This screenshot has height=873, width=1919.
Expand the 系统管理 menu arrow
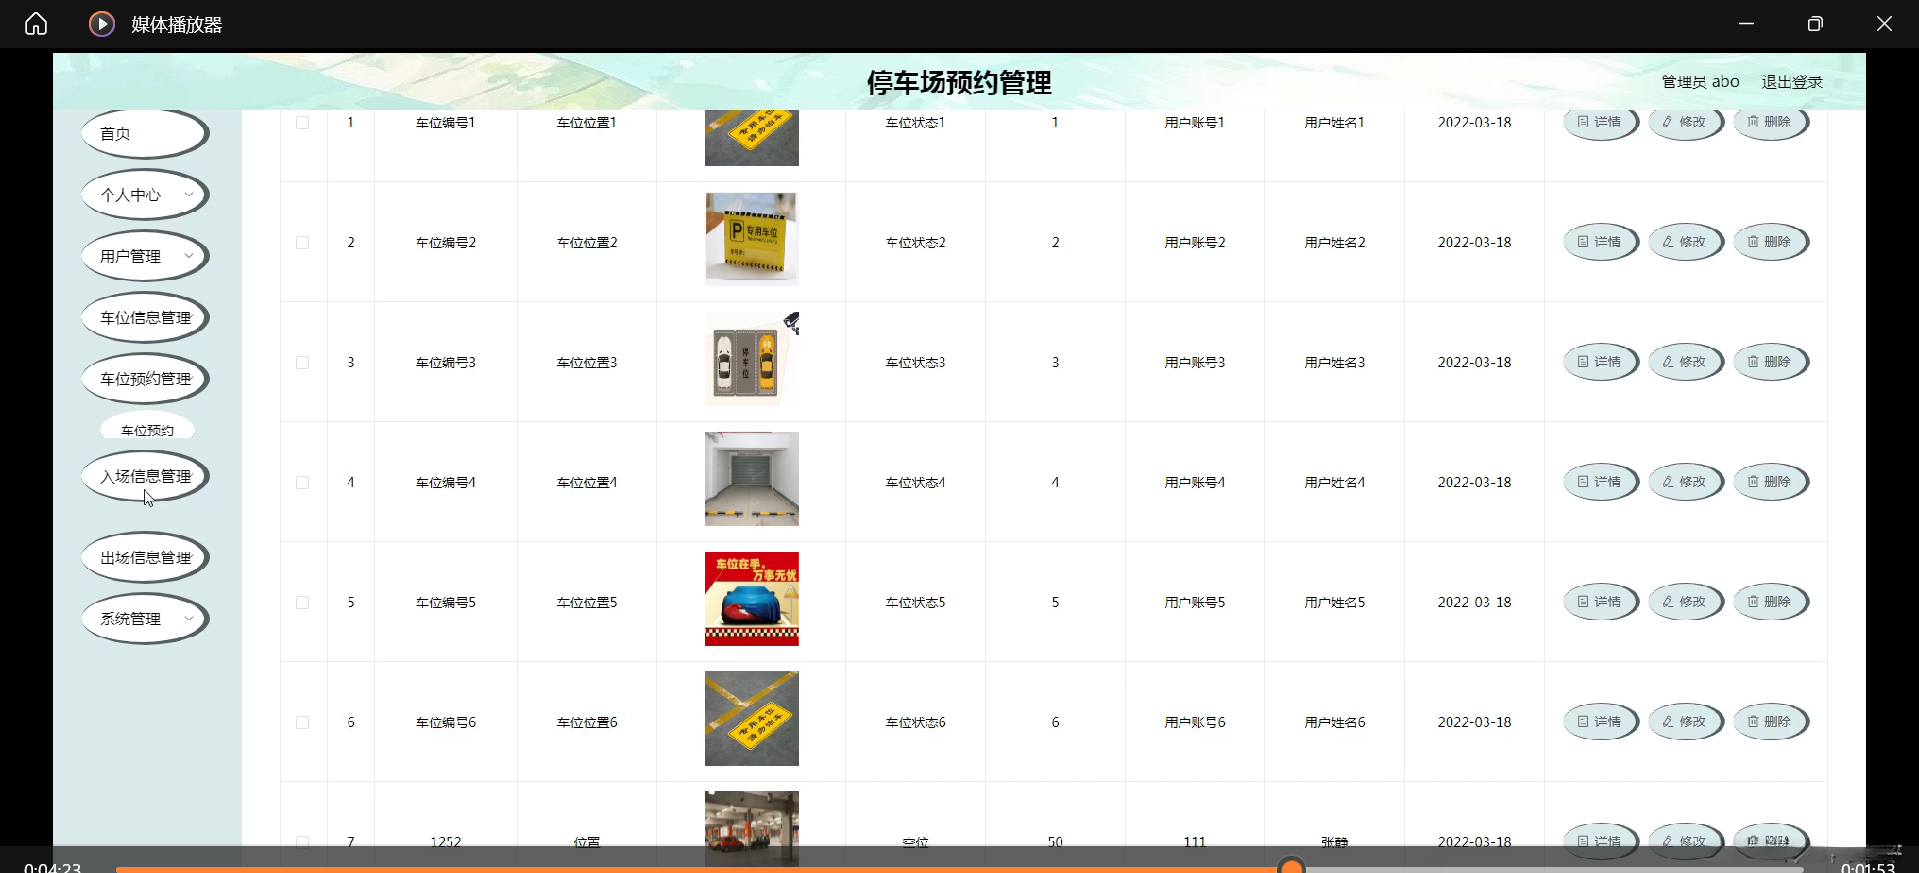point(189,618)
